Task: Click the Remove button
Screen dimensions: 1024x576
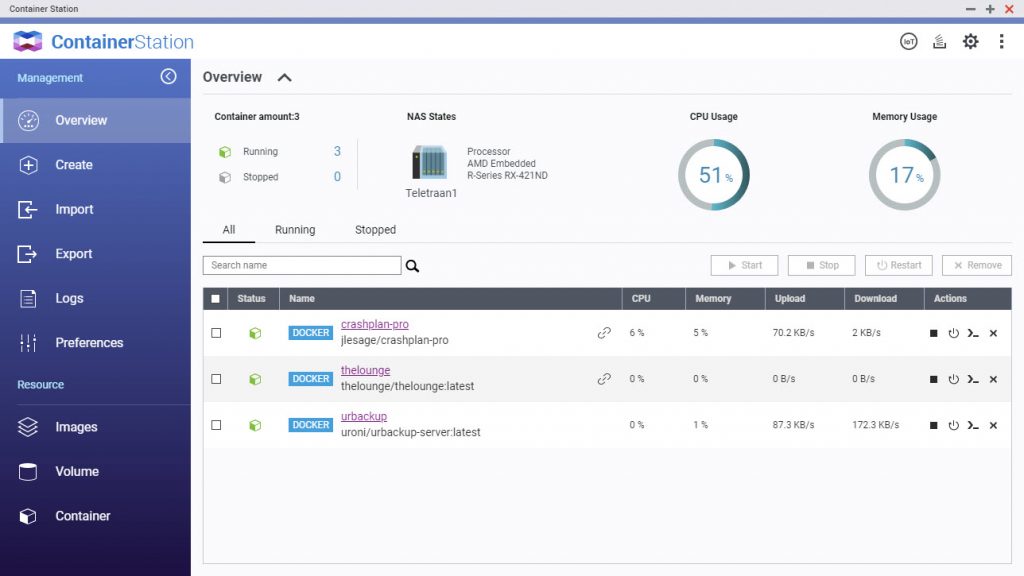Action: (977, 265)
